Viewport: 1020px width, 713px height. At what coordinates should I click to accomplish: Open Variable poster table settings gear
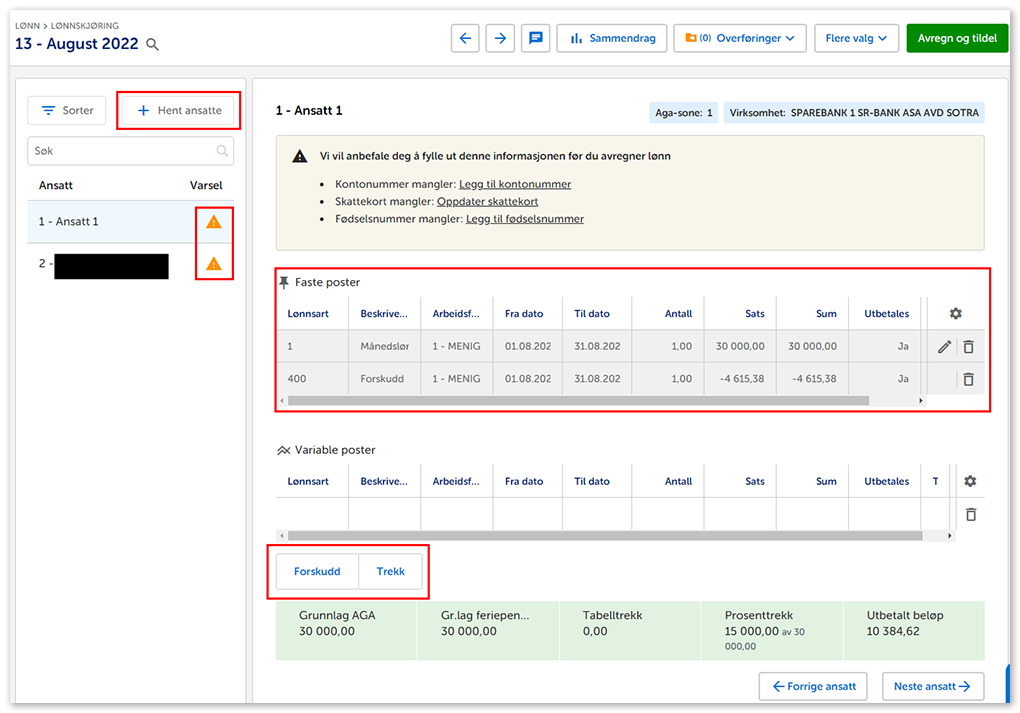(969, 481)
